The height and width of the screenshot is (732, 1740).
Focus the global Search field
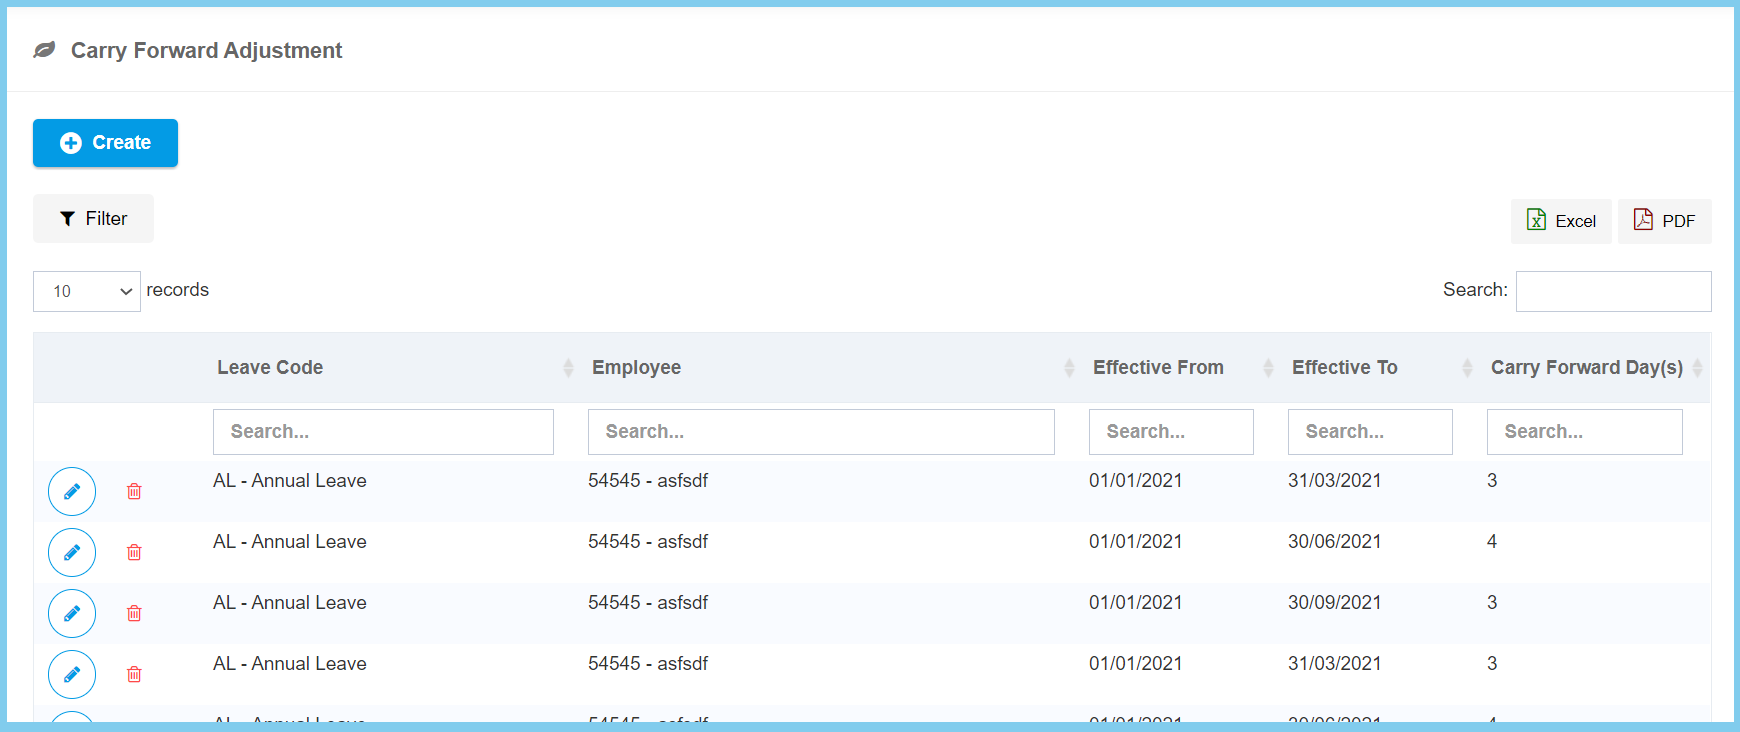pos(1612,291)
